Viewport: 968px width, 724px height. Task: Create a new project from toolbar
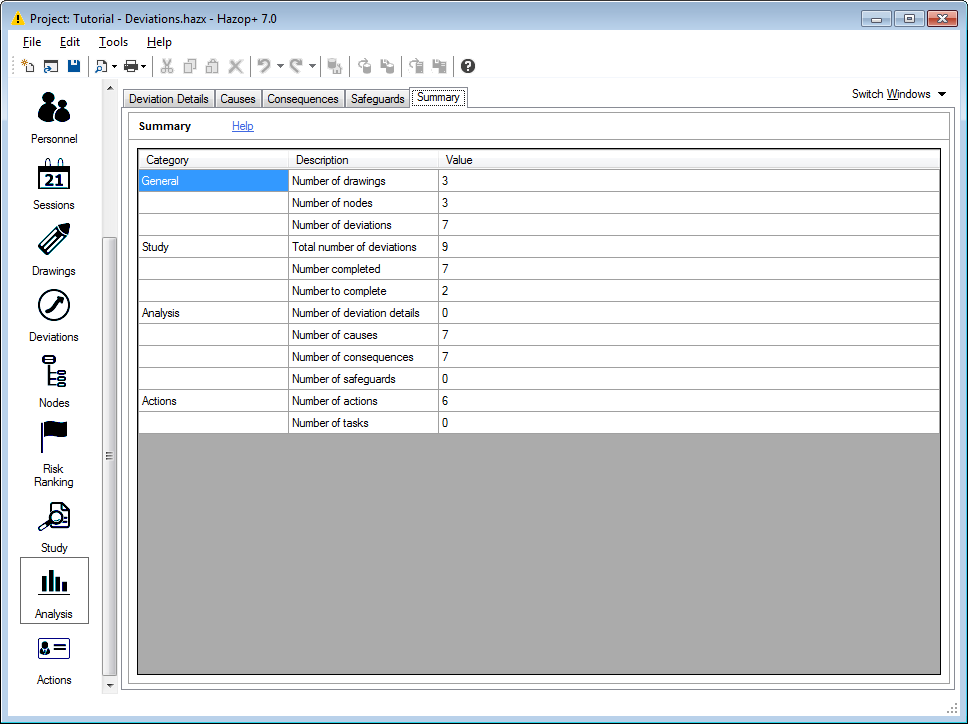tap(28, 66)
